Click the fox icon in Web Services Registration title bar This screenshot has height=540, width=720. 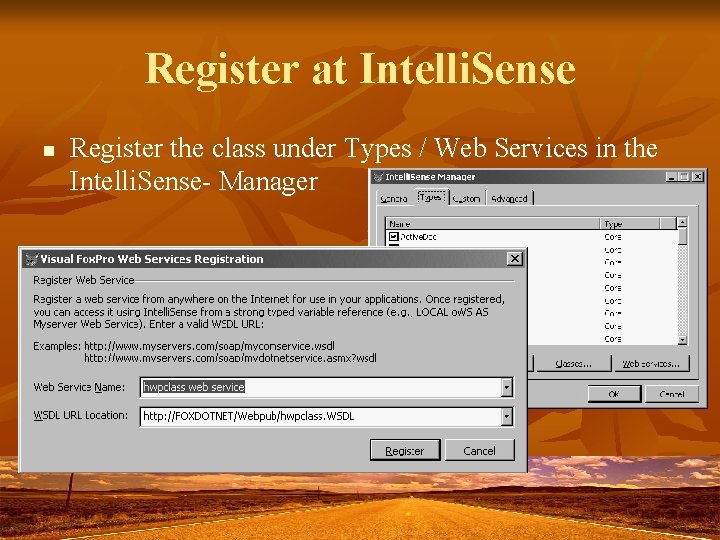pos(31,259)
